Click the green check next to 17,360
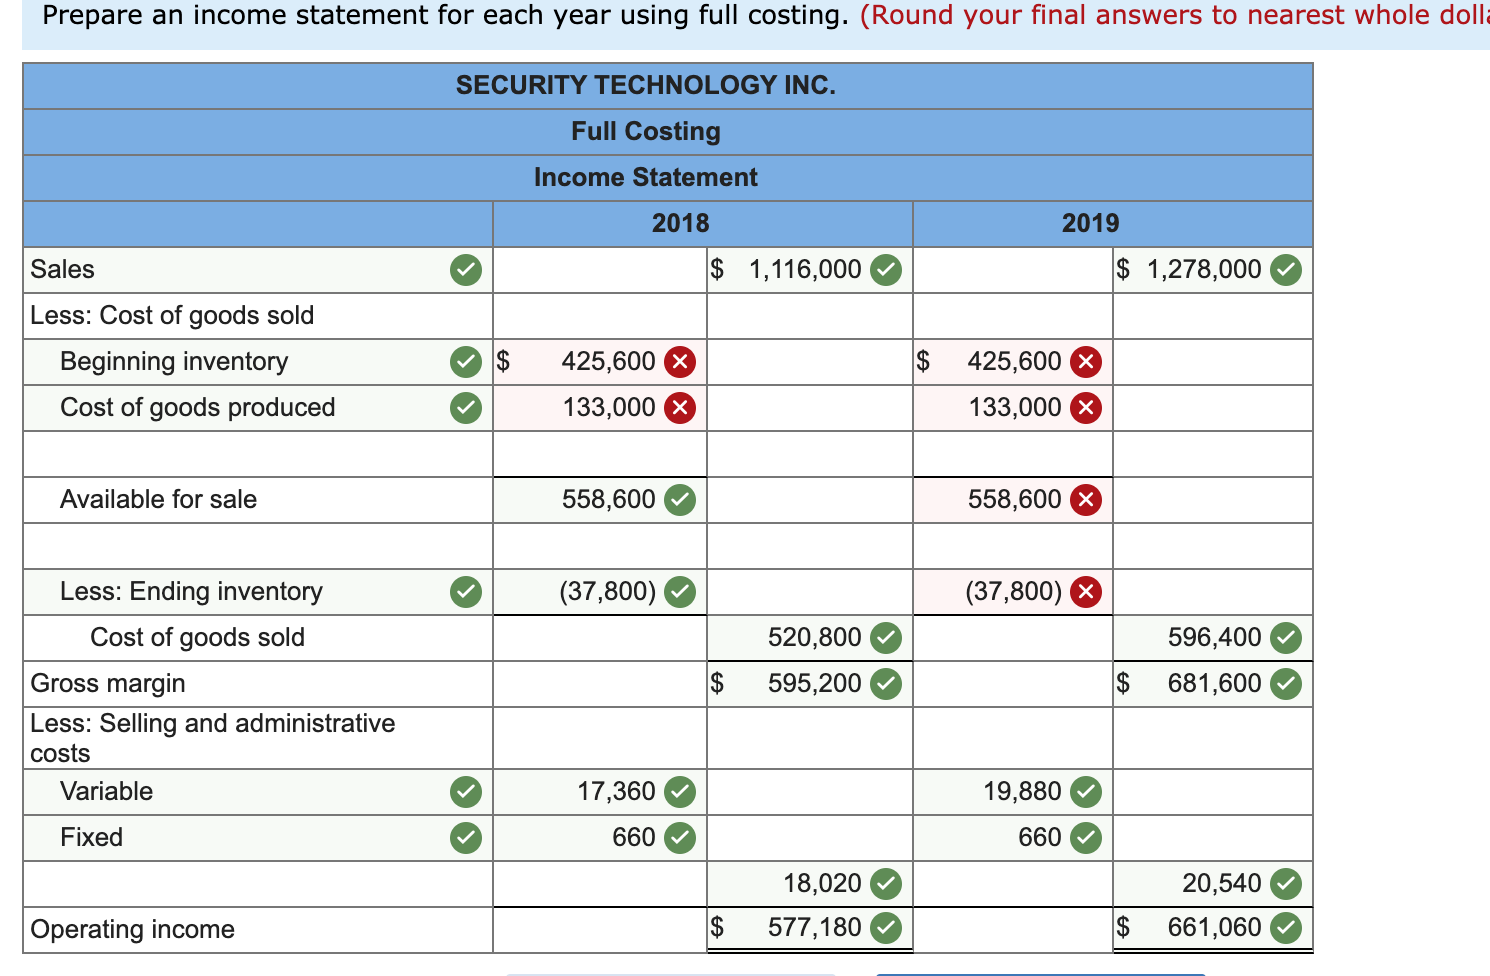Image resolution: width=1490 pixels, height=976 pixels. (680, 791)
